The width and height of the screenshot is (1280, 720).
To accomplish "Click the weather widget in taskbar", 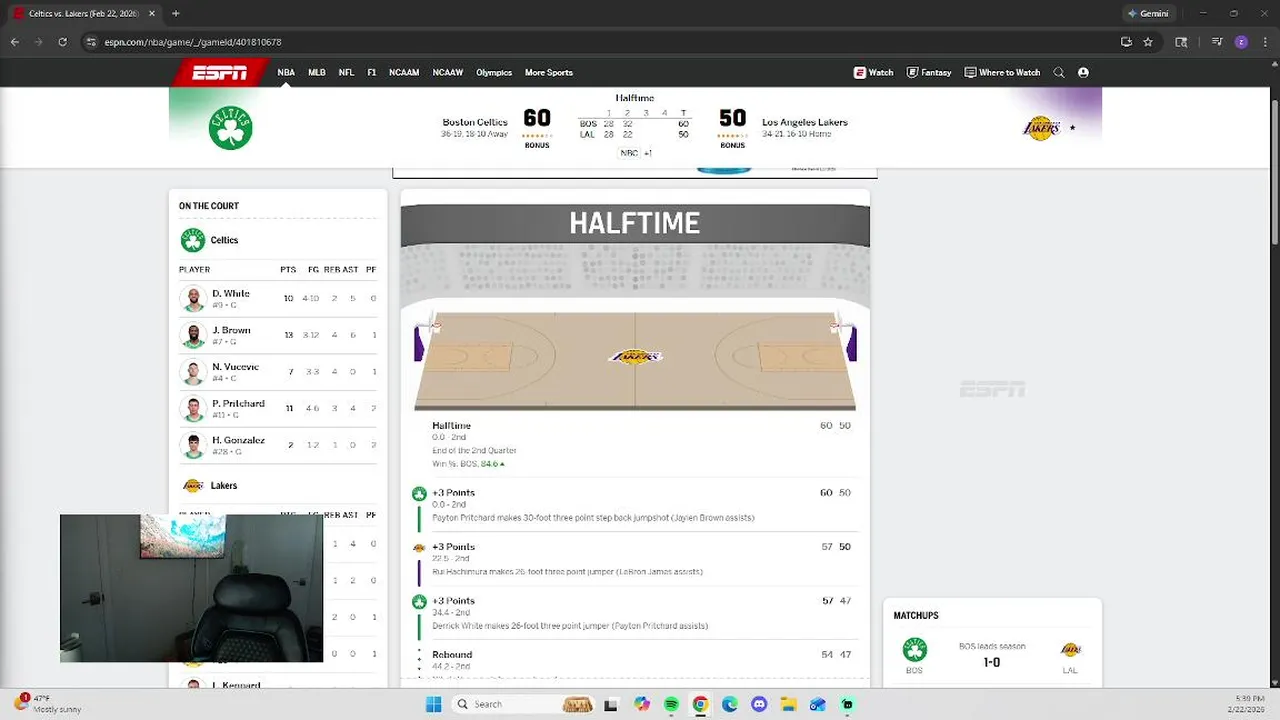I will pos(47,704).
